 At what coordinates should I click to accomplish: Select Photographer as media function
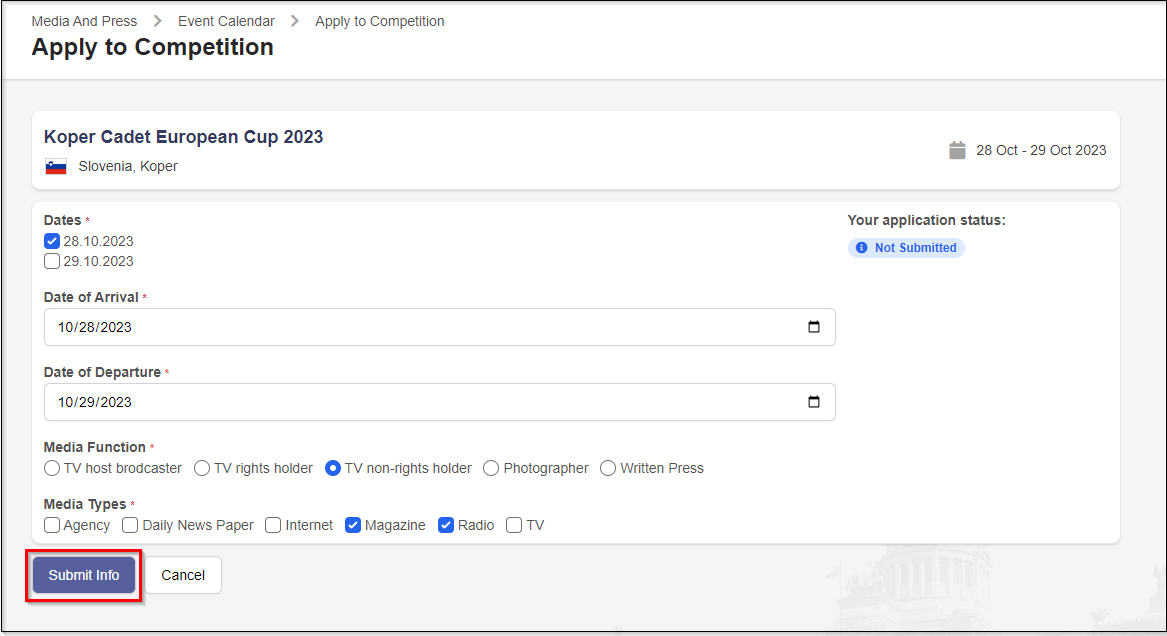491,468
